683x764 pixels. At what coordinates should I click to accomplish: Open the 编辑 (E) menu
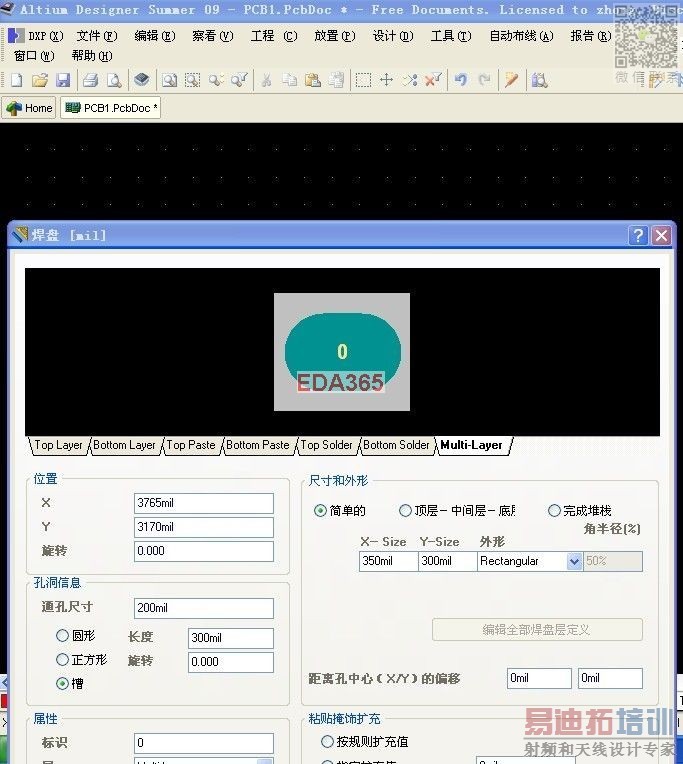coord(155,36)
